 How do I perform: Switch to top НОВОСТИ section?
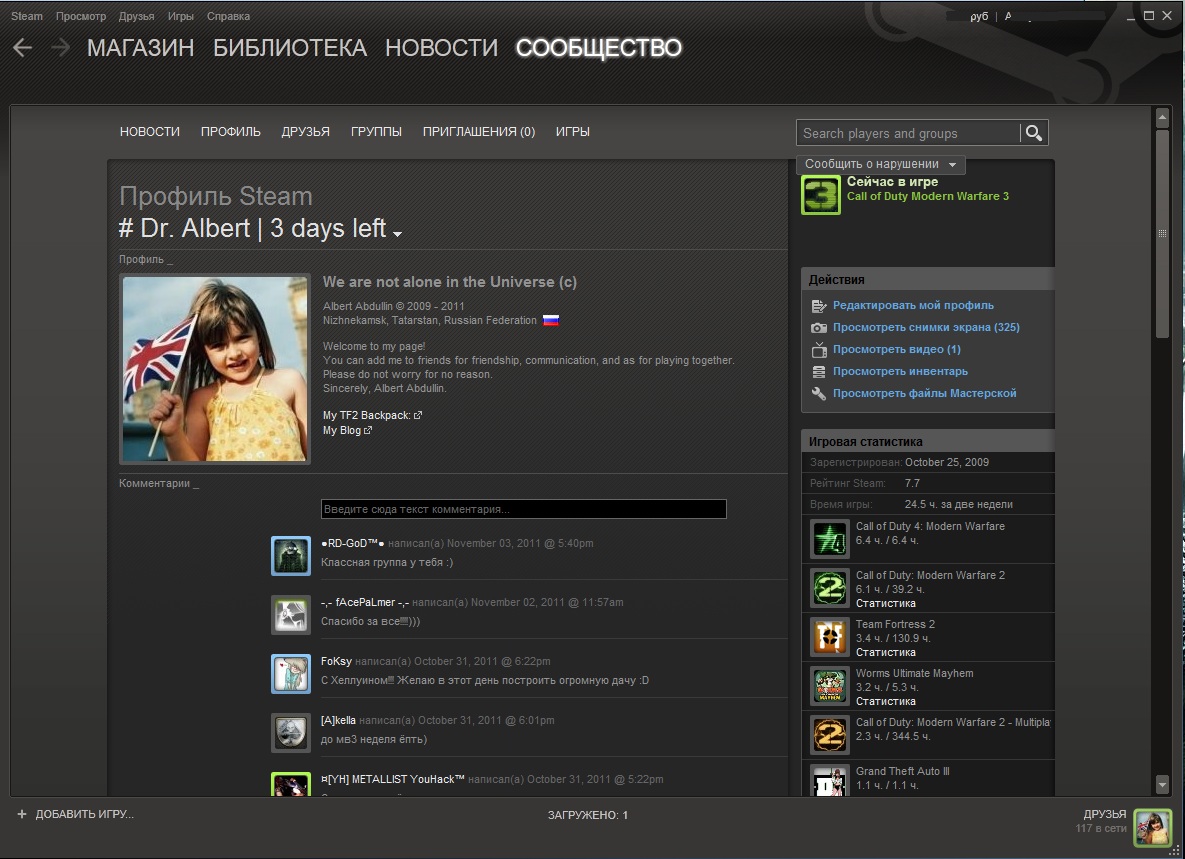[x=441, y=48]
